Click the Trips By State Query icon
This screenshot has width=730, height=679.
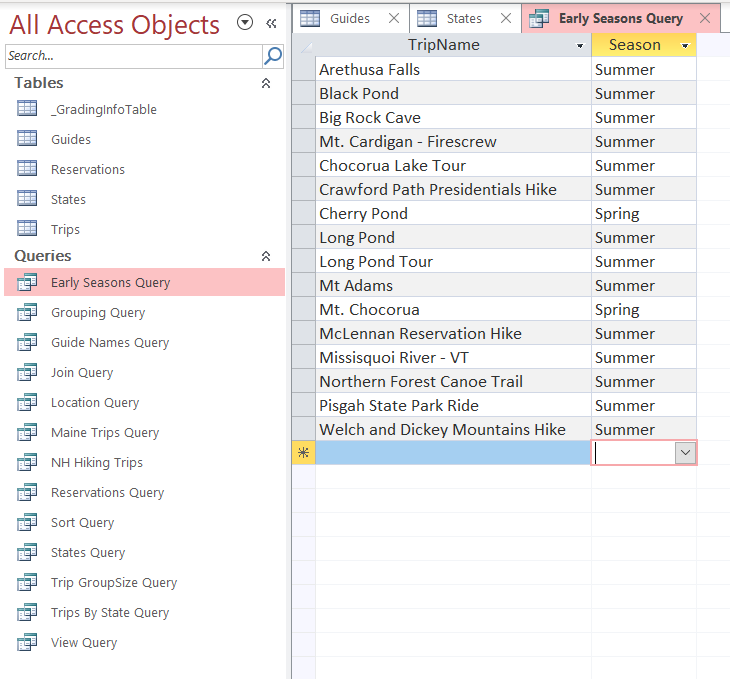click(x=27, y=612)
